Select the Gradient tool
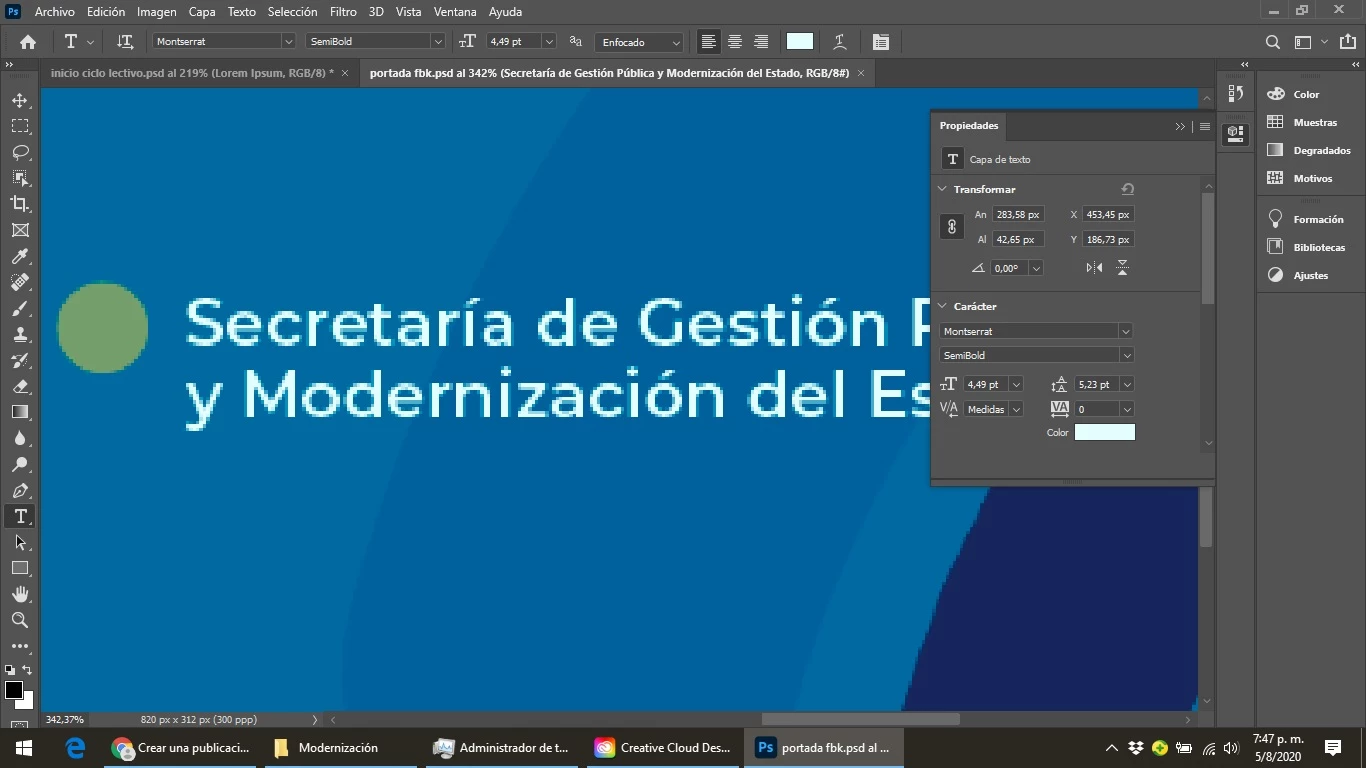Image resolution: width=1366 pixels, height=768 pixels. point(20,412)
